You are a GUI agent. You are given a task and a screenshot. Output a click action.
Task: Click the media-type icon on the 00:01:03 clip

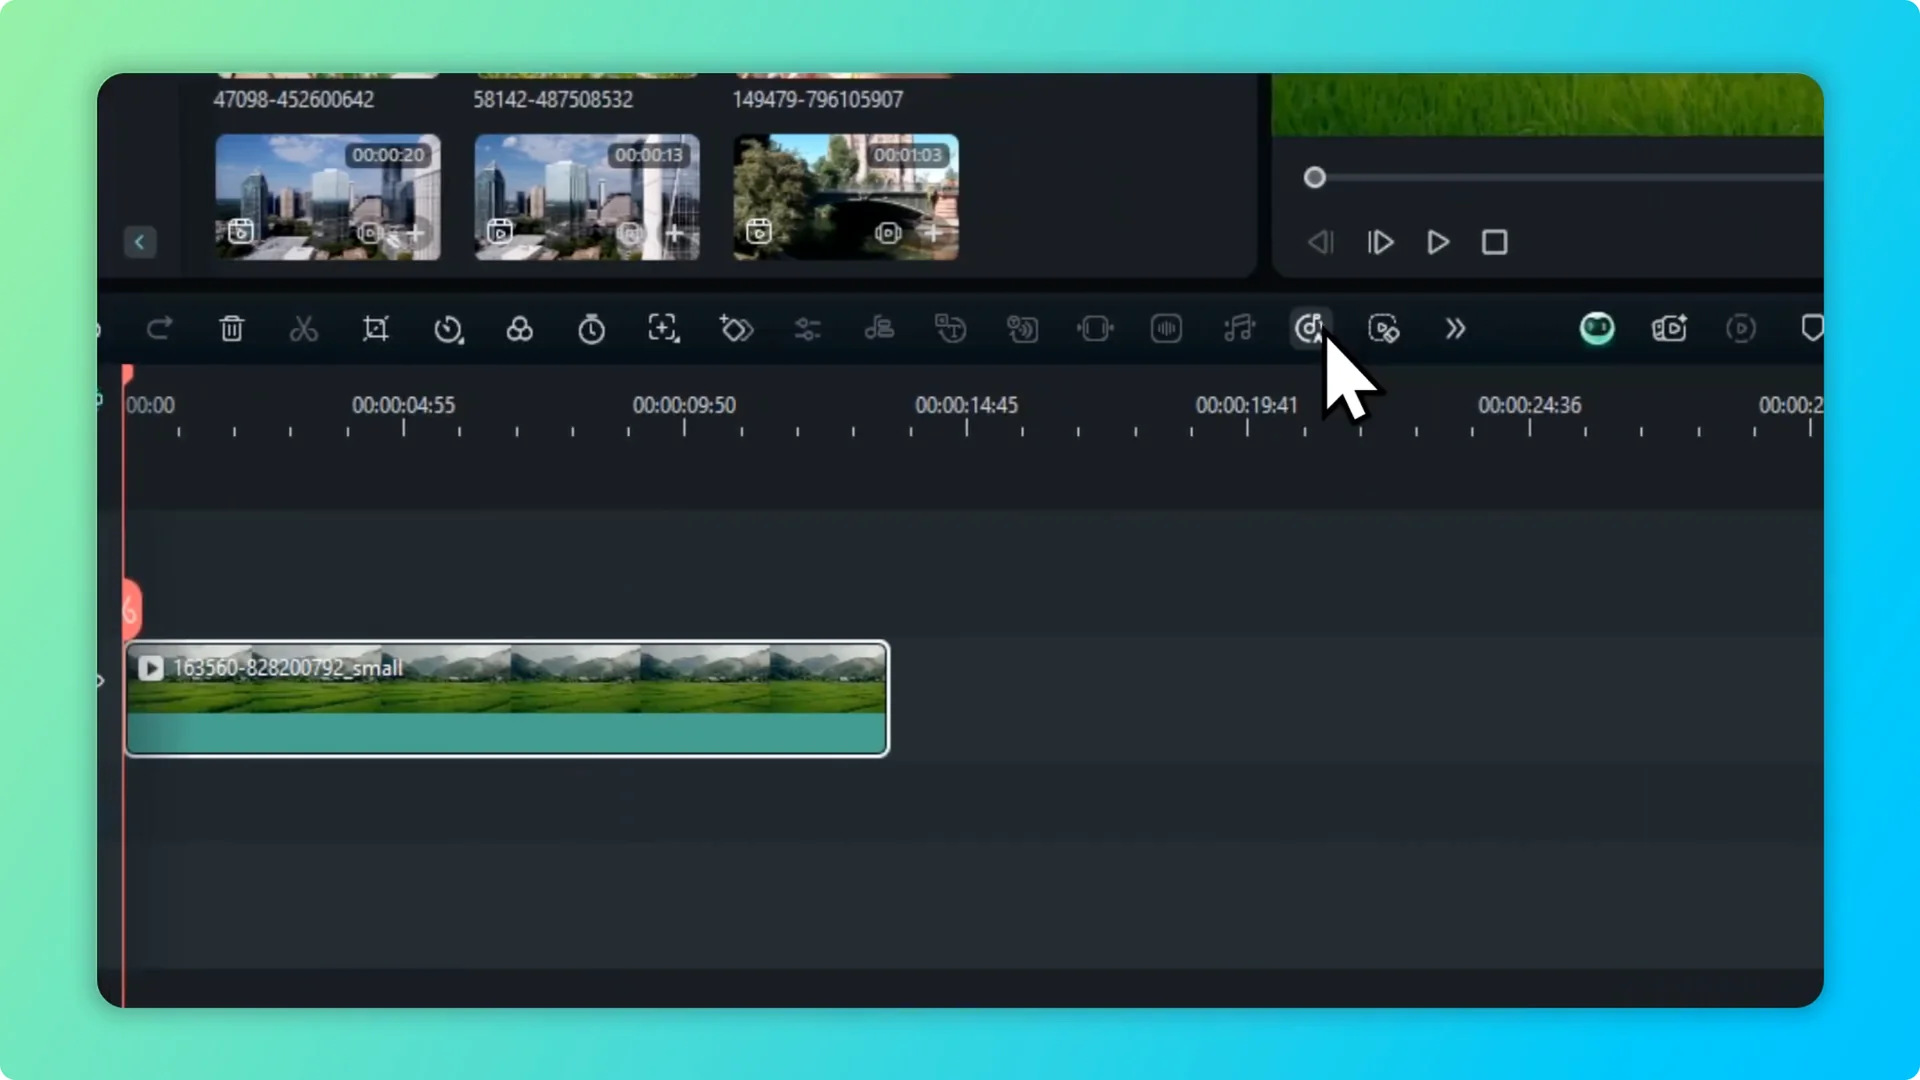[x=759, y=232]
